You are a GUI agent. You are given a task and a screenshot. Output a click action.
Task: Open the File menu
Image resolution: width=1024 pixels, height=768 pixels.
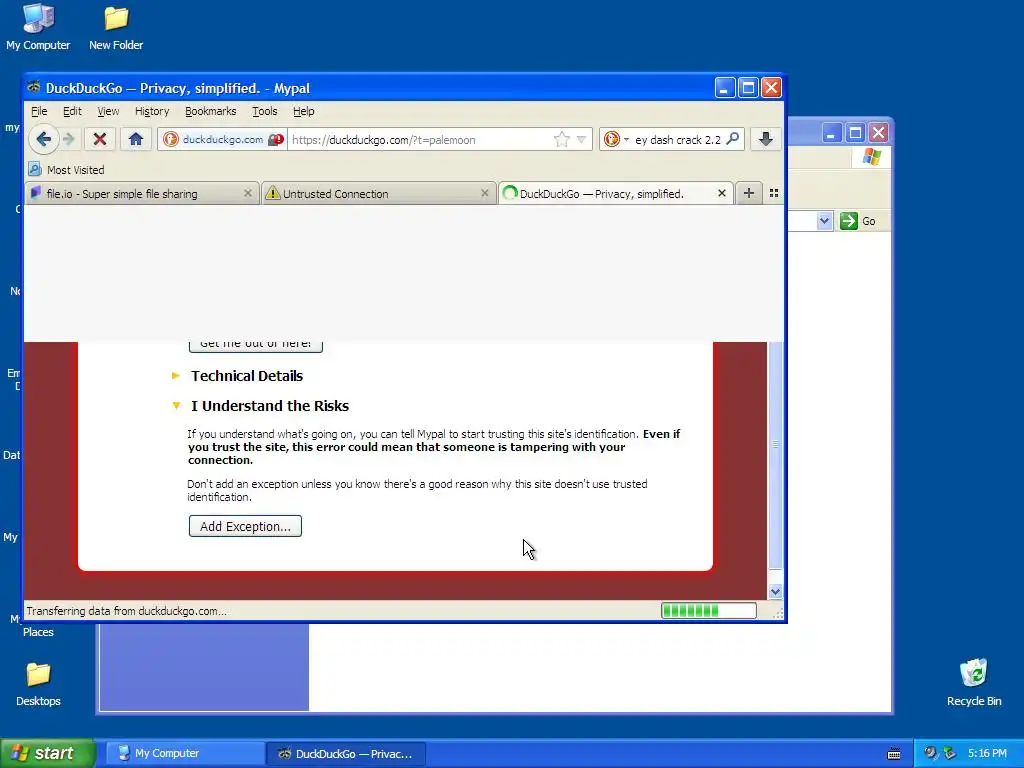click(39, 112)
